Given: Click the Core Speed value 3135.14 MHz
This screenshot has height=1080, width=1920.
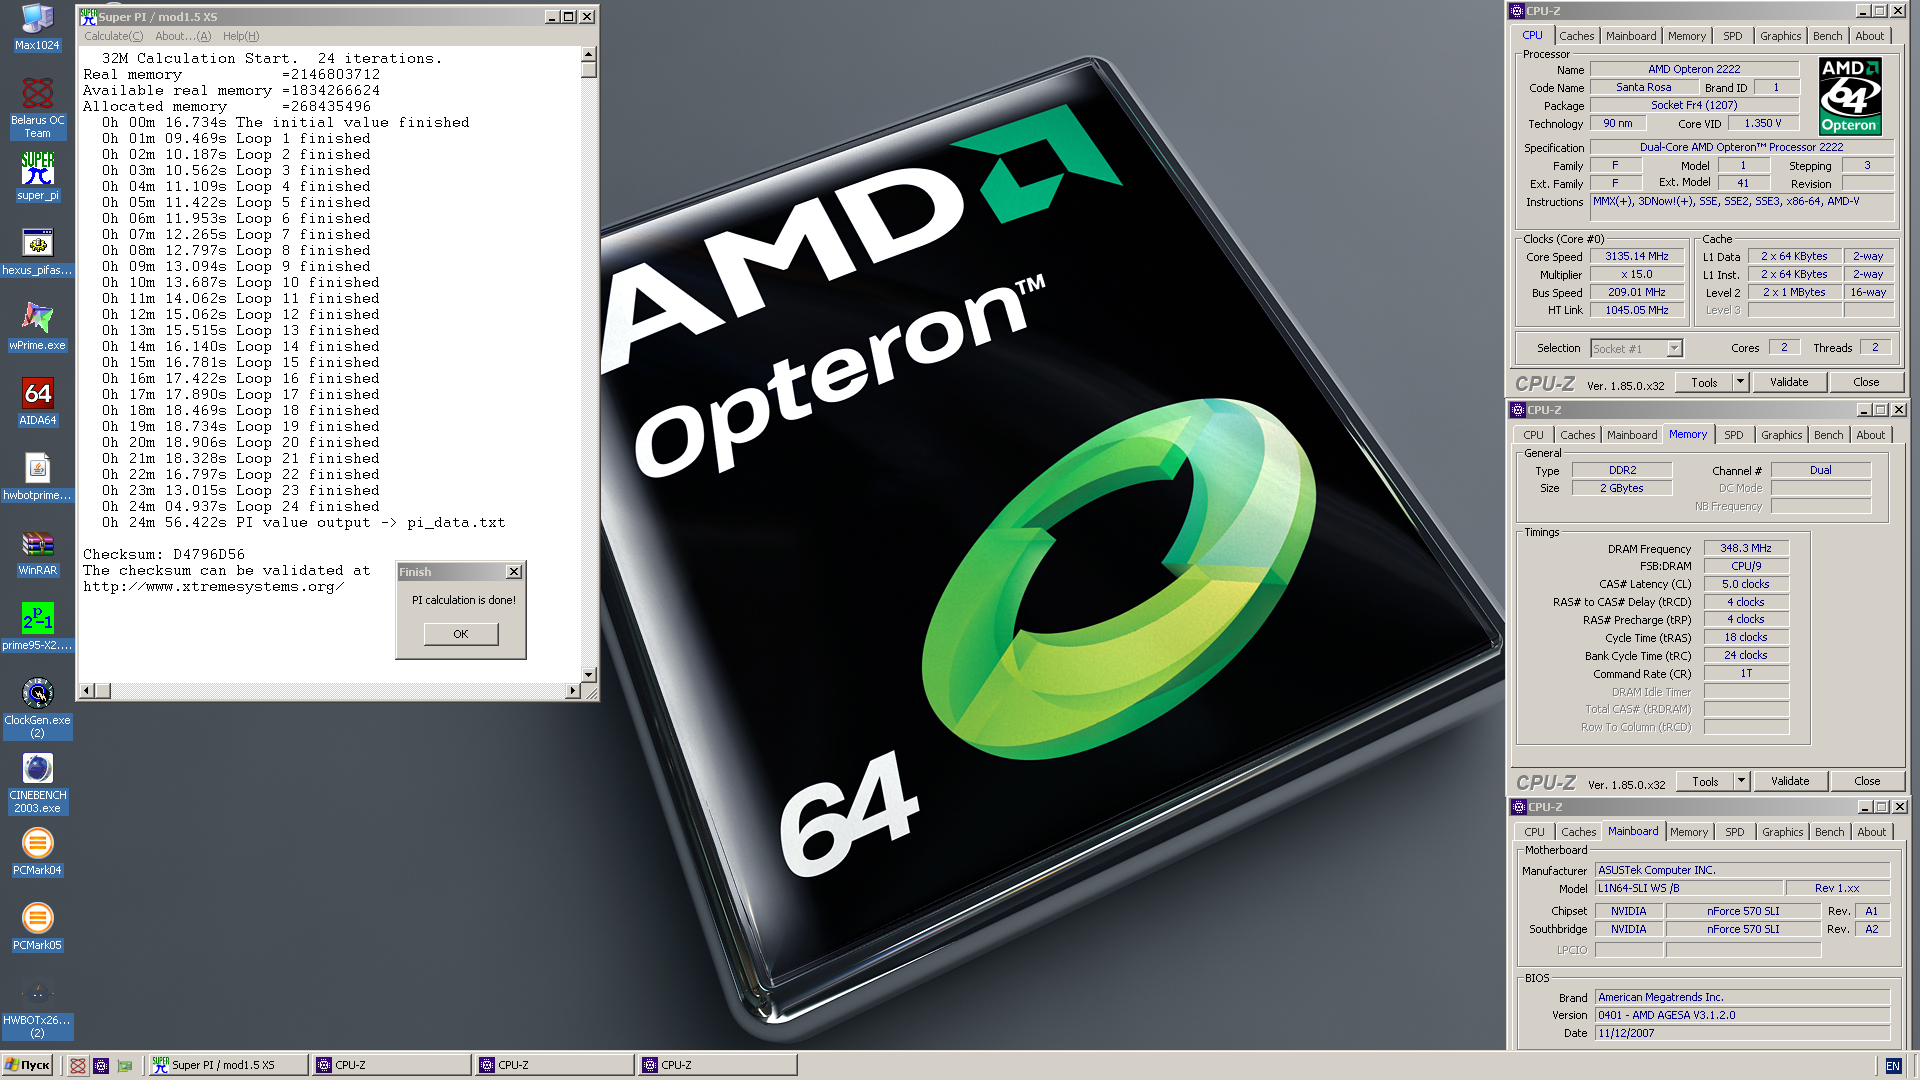Looking at the screenshot, I should (x=1637, y=256).
